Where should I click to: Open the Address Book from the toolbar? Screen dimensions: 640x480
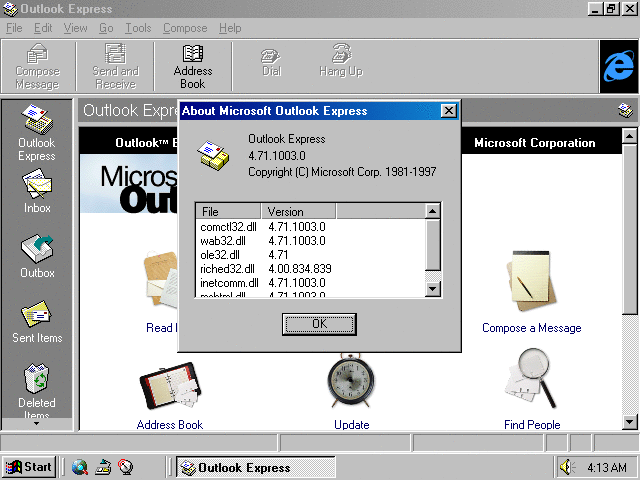(193, 66)
